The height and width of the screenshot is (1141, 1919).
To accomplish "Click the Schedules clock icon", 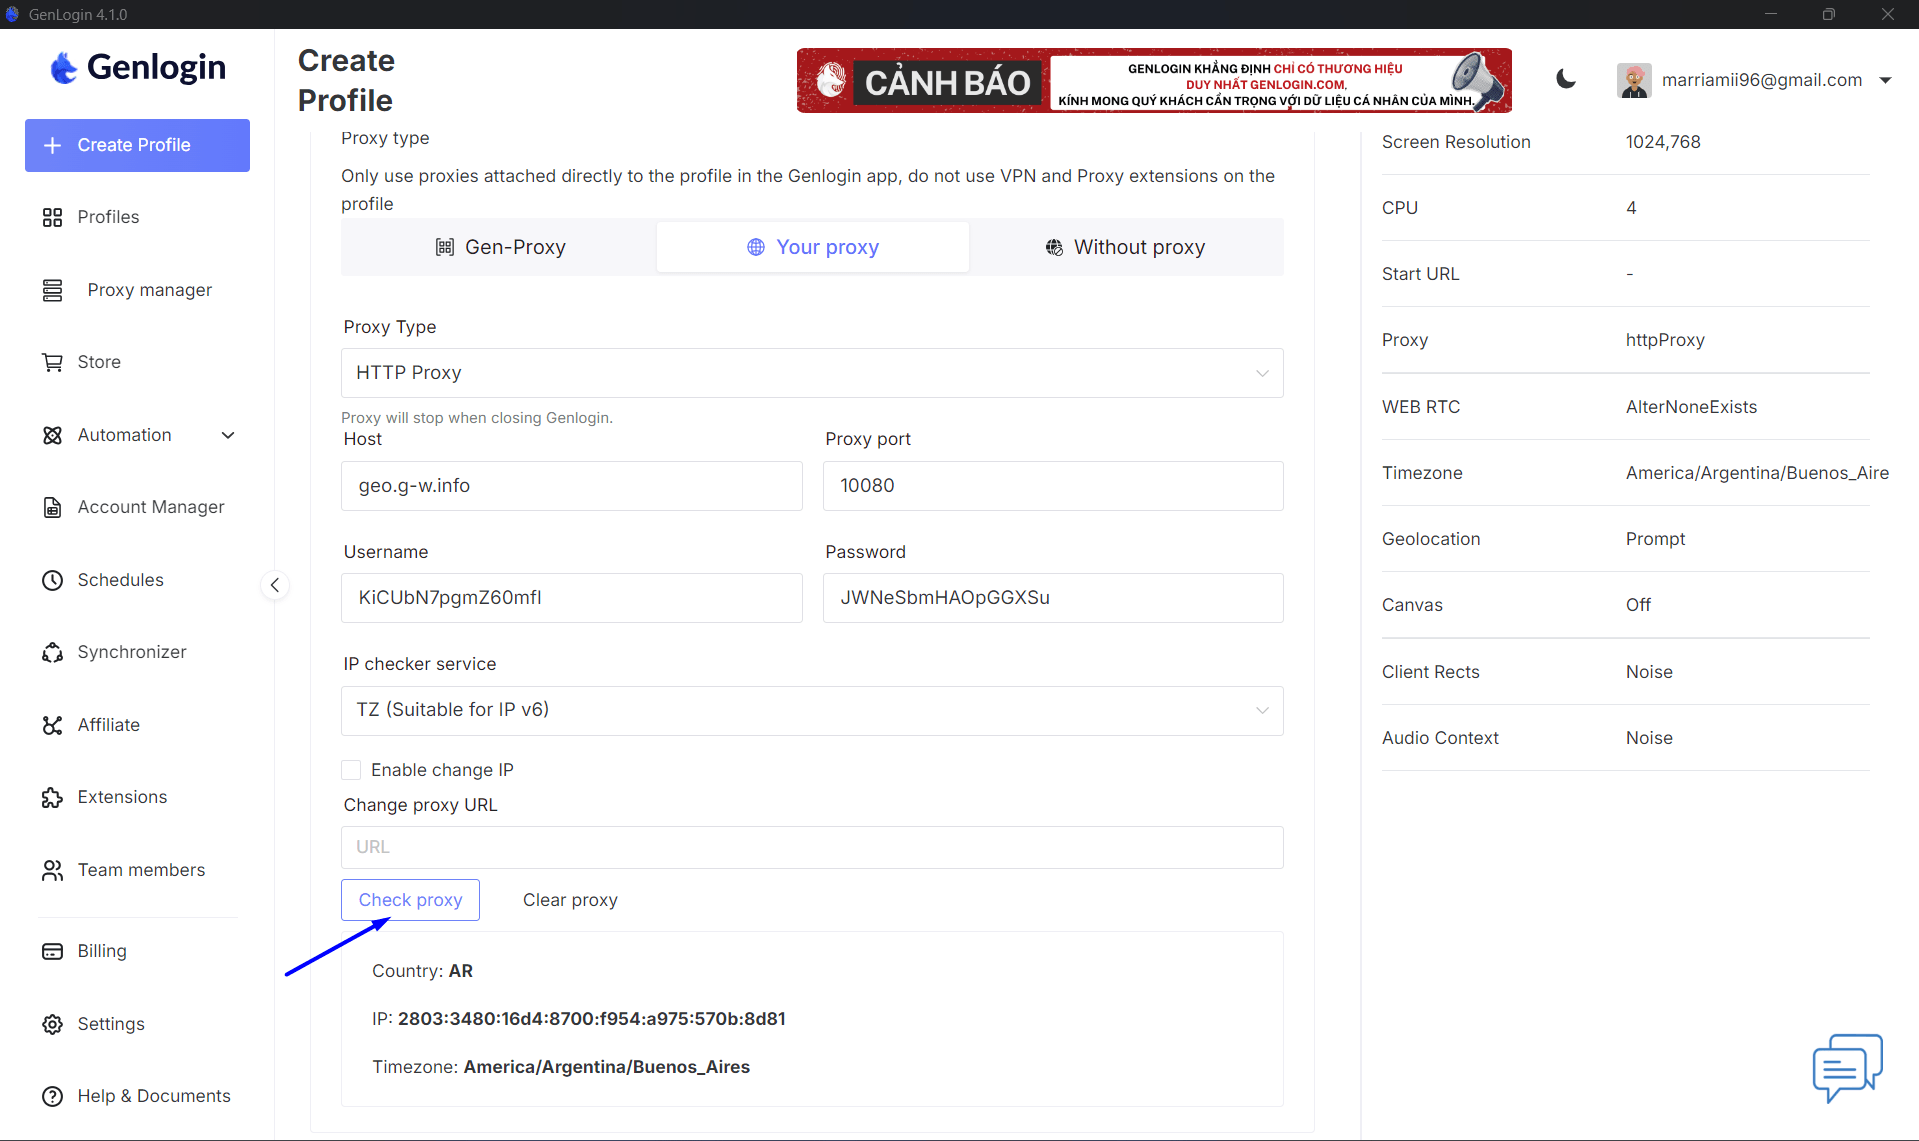I will point(52,580).
